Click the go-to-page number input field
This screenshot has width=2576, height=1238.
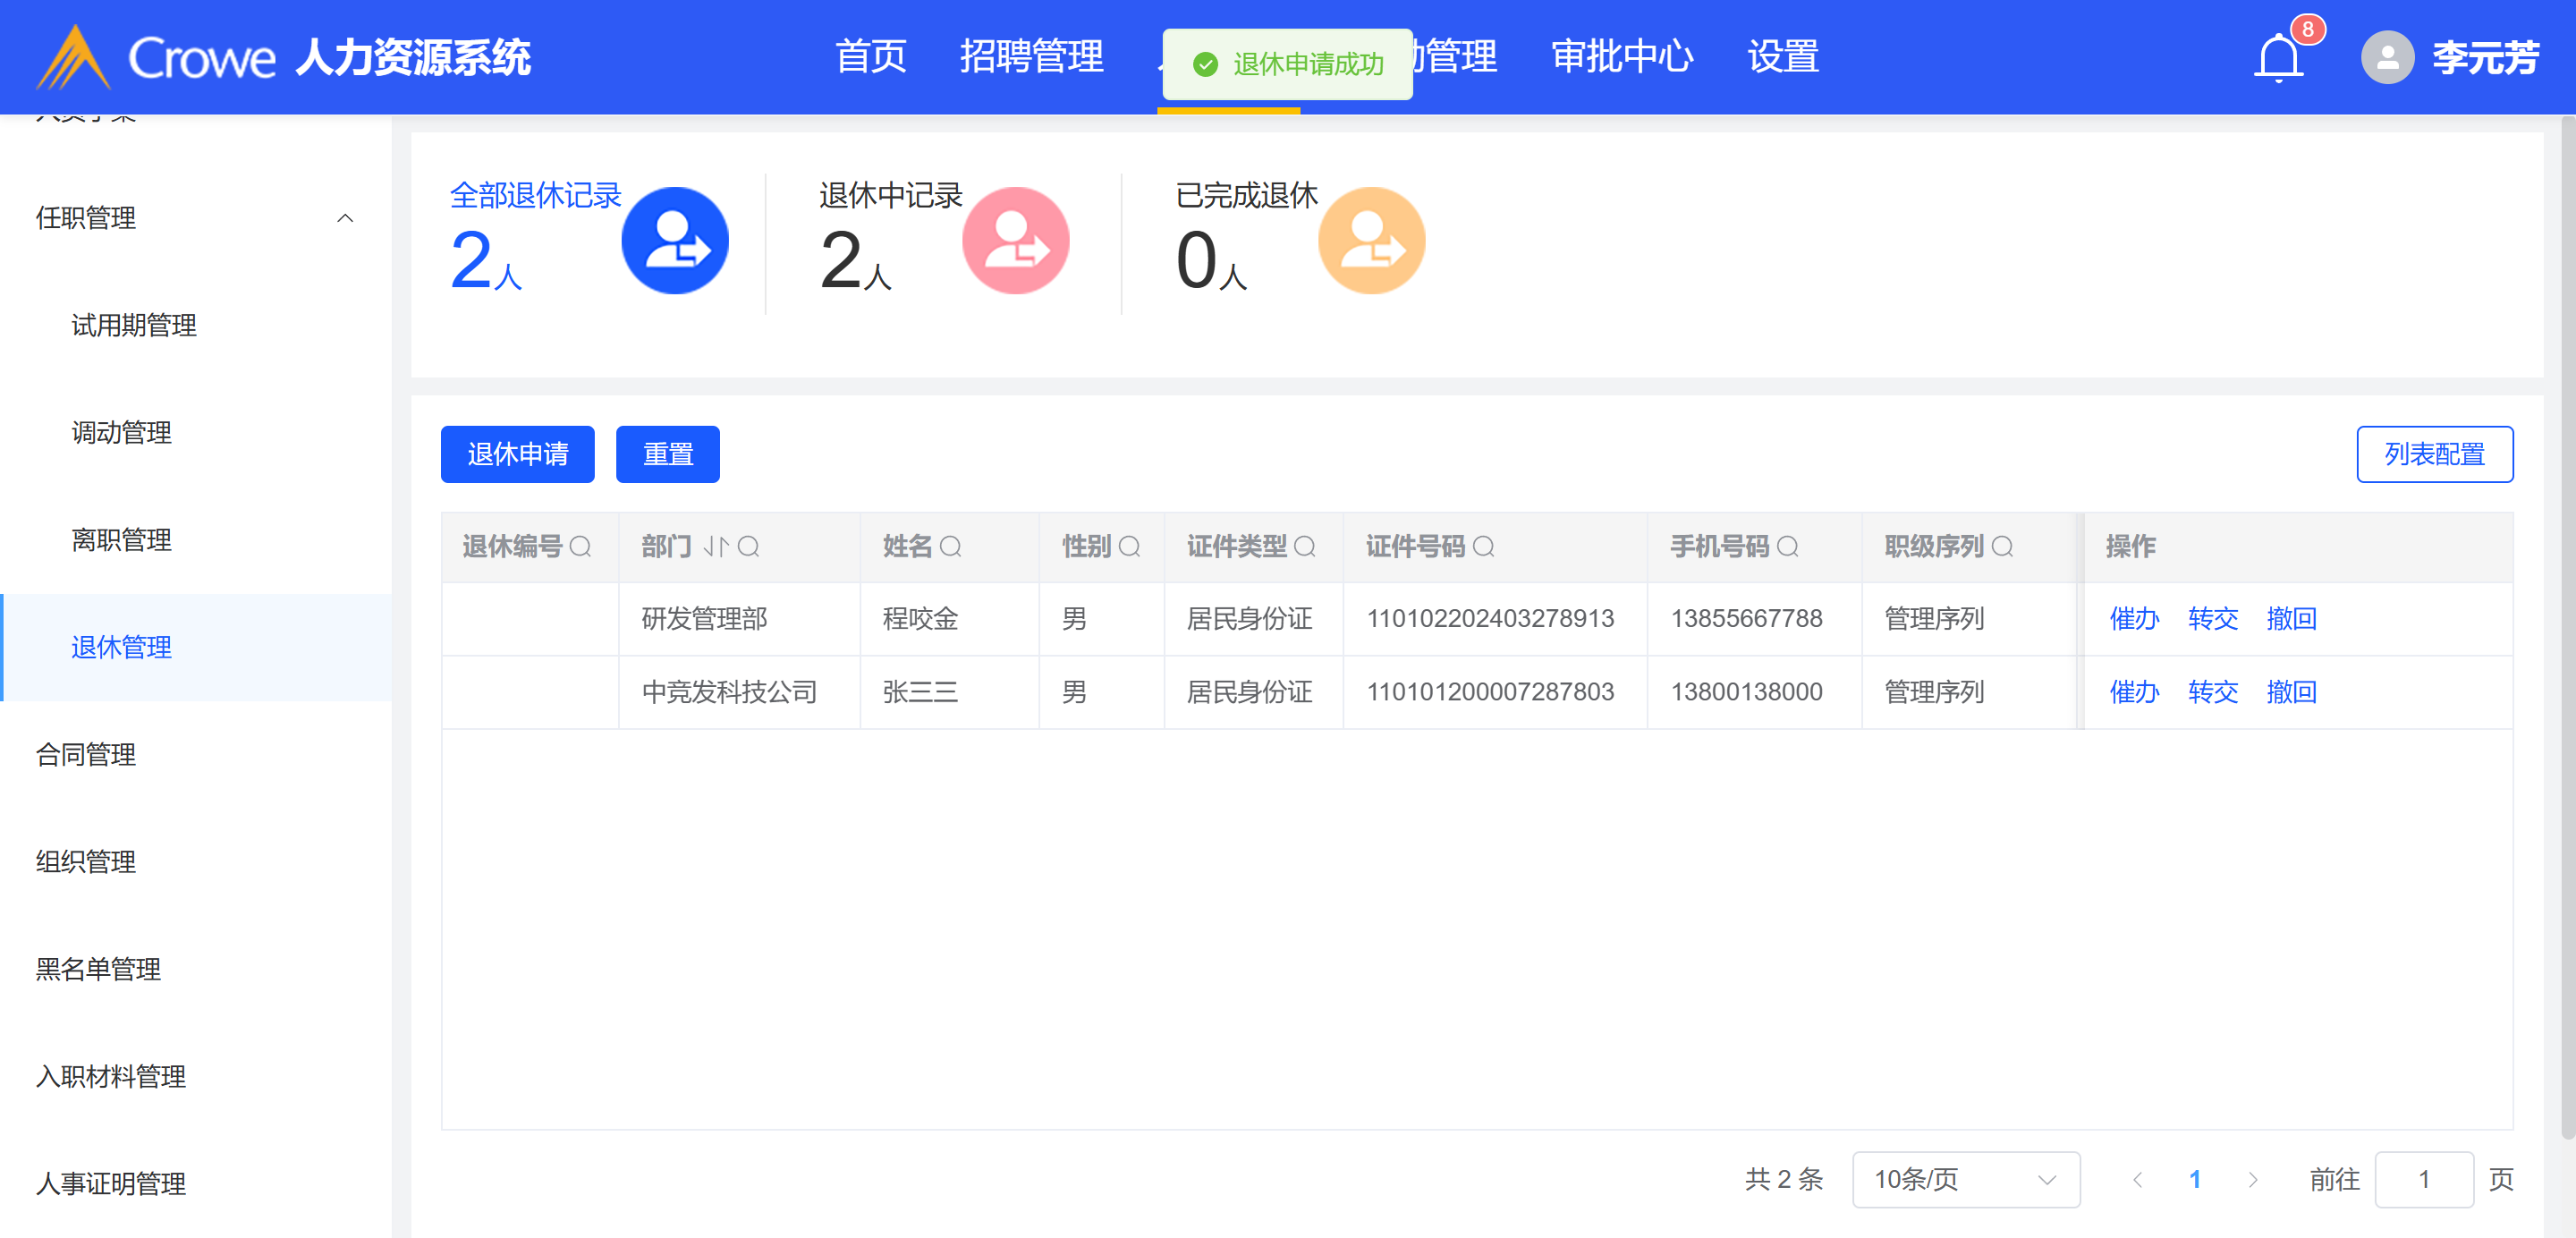(x=2423, y=1179)
